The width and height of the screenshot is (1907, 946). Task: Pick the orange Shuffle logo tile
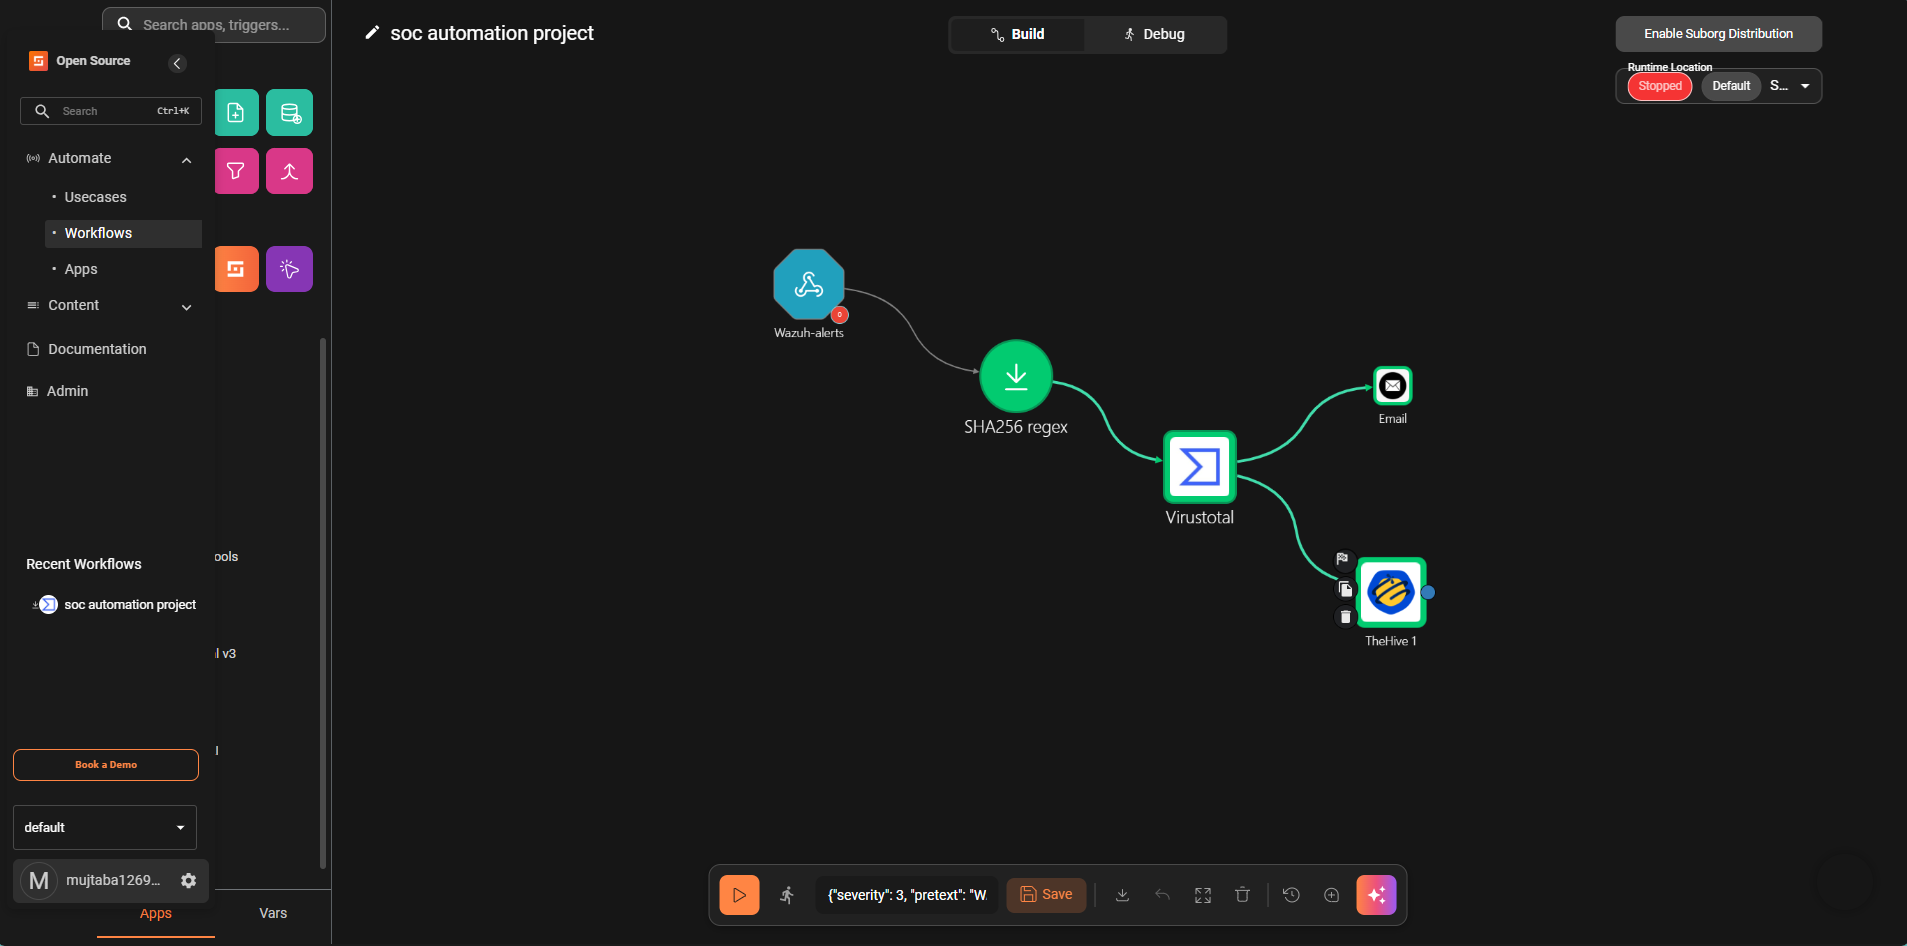pos(236,269)
